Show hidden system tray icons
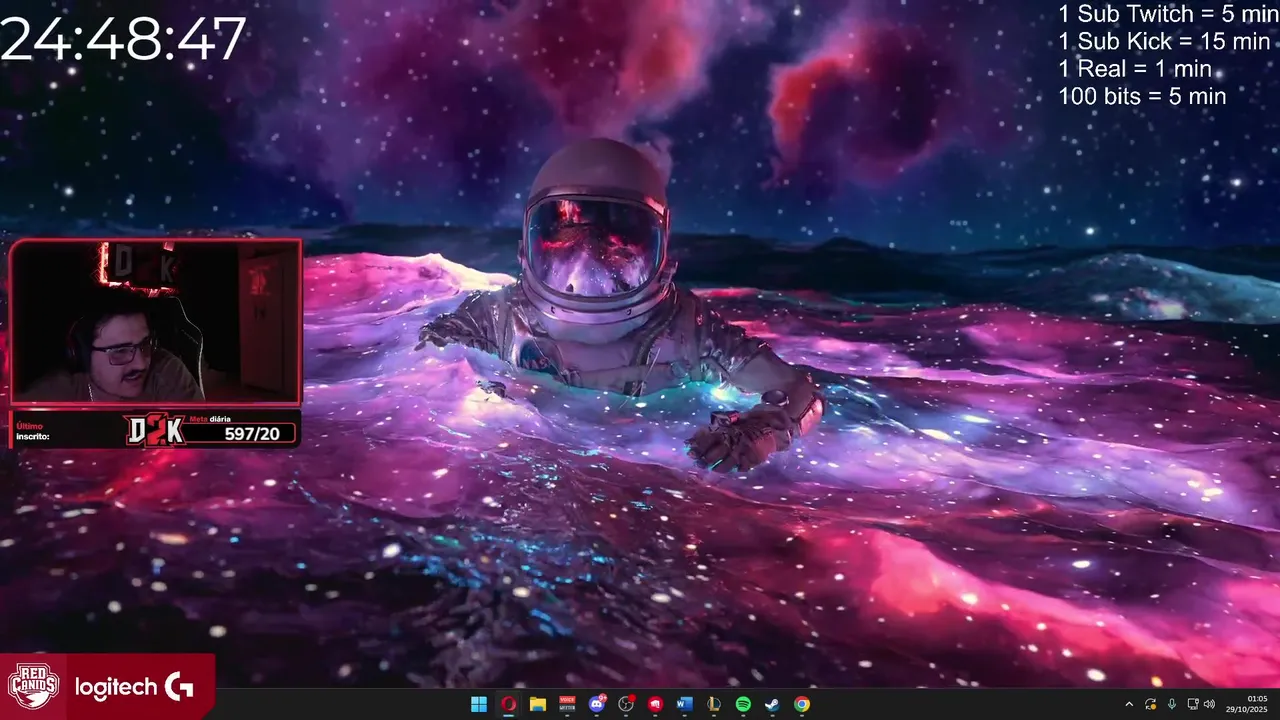The height and width of the screenshot is (720, 1280). pyautogui.click(x=1129, y=704)
